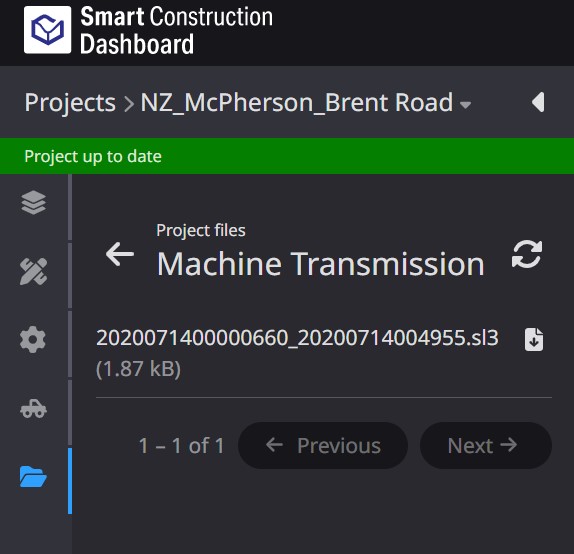
Task: Click the Project files breadcrumb label
Action: [201, 230]
